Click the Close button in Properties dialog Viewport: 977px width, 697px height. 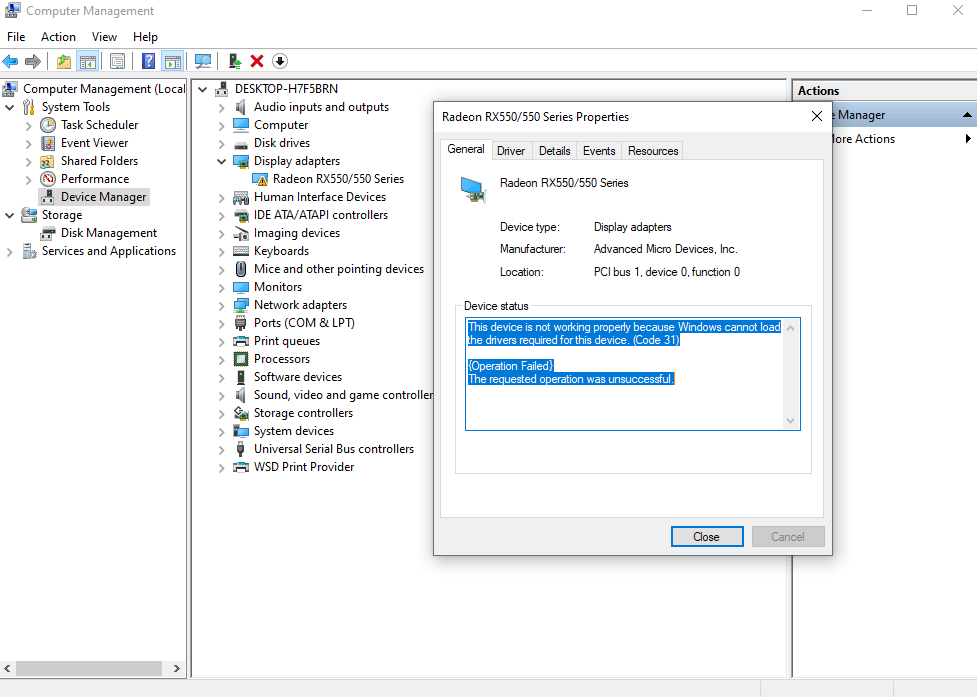tap(707, 537)
